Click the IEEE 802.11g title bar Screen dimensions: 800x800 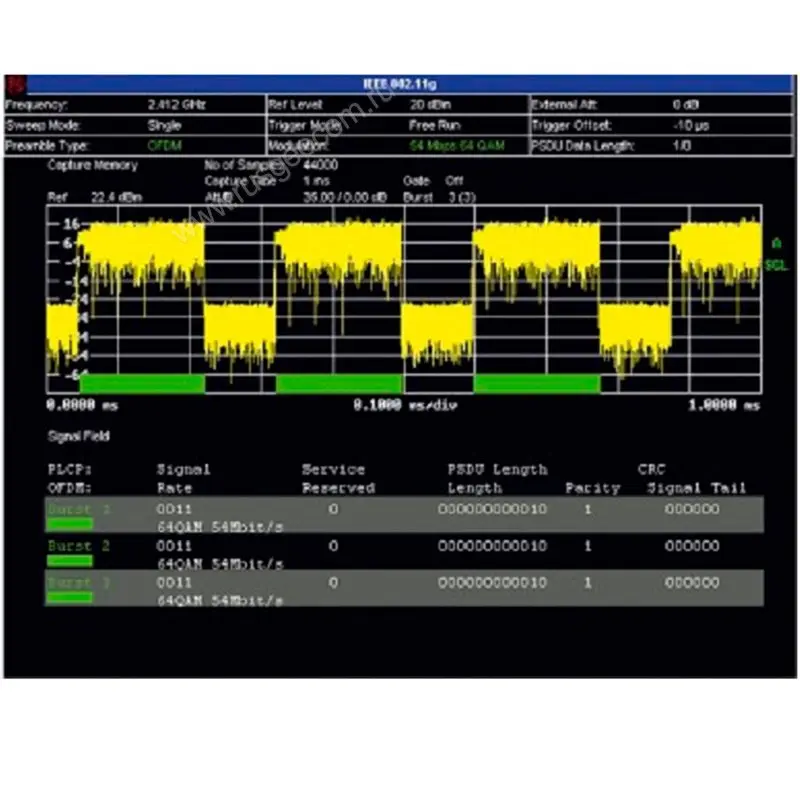[x=400, y=84]
